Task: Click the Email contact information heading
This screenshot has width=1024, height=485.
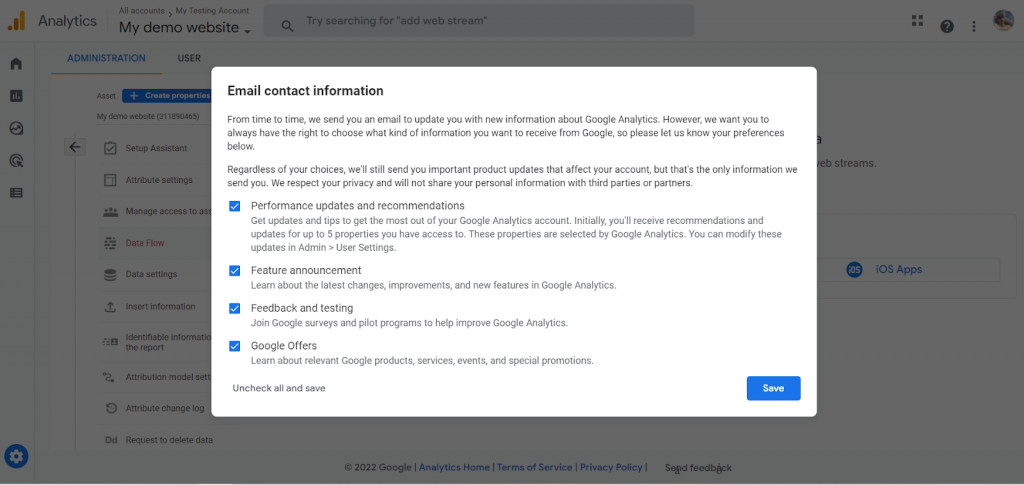Action: [305, 91]
